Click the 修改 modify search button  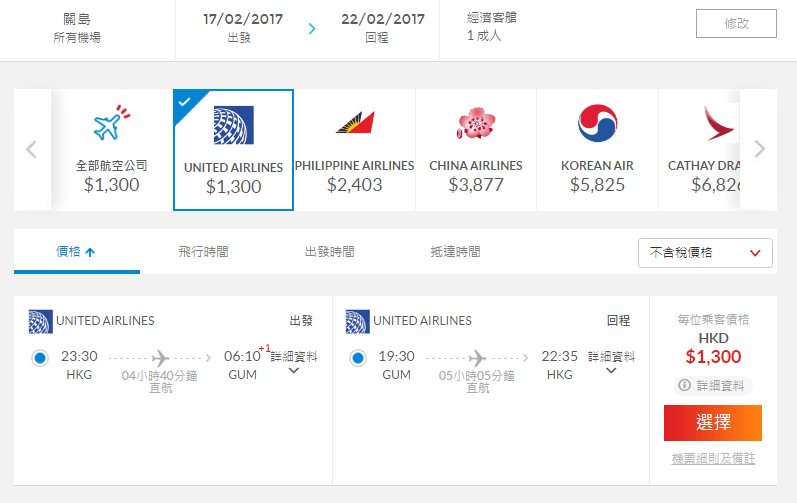pos(736,23)
